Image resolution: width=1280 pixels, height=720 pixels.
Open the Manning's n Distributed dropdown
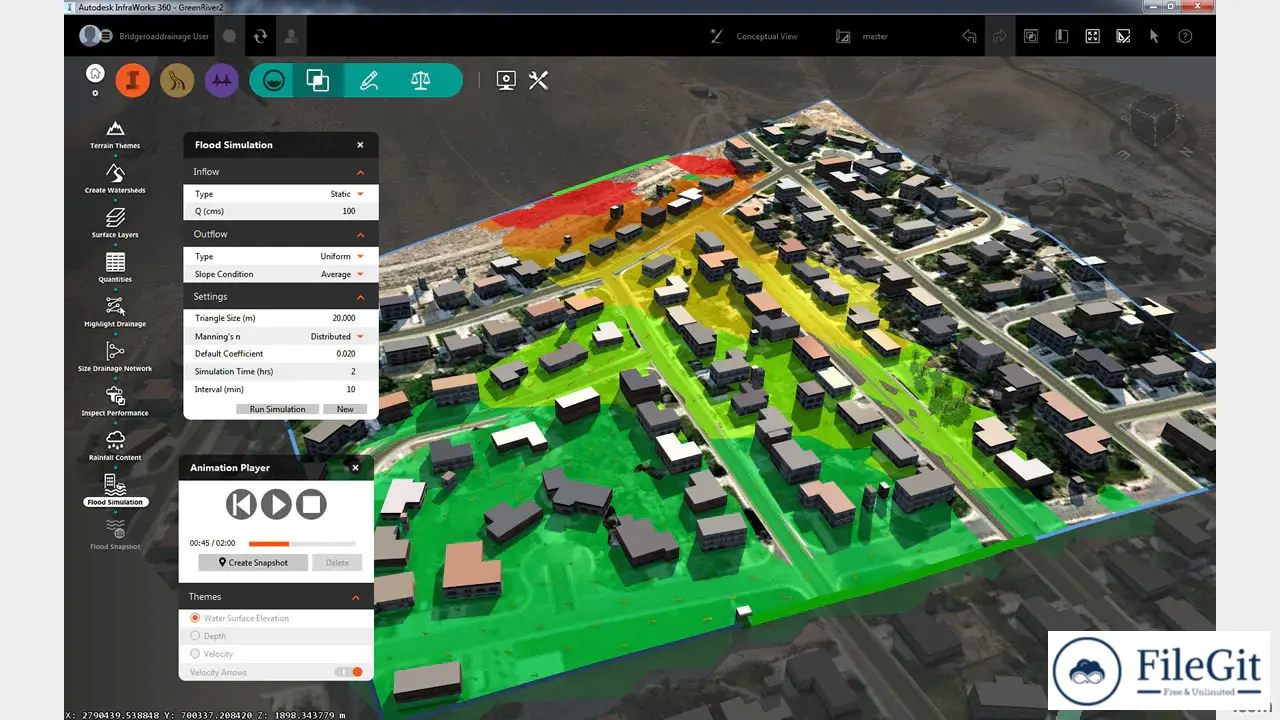coord(337,337)
